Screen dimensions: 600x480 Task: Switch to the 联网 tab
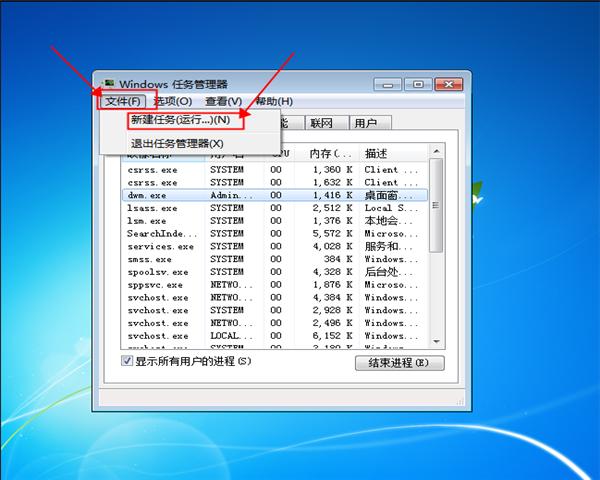[326, 123]
